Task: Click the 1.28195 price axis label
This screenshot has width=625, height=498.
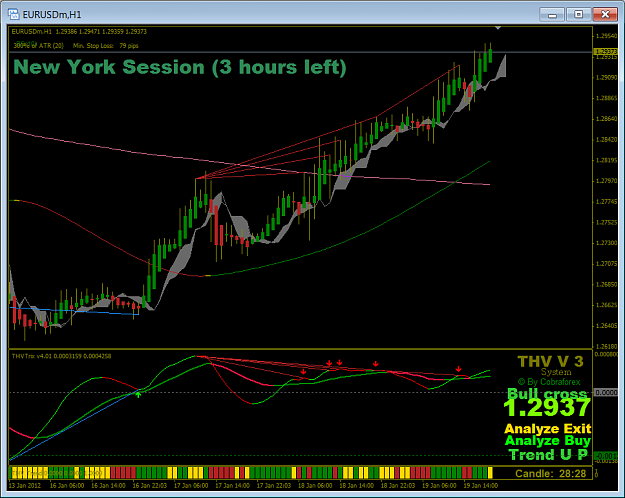Action: click(x=606, y=160)
